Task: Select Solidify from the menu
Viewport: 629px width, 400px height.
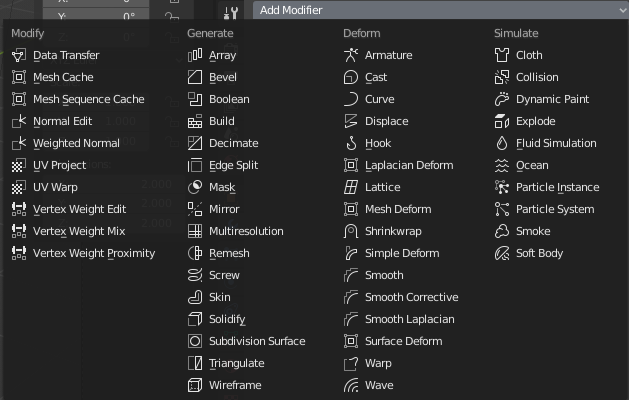Action: (x=227, y=319)
